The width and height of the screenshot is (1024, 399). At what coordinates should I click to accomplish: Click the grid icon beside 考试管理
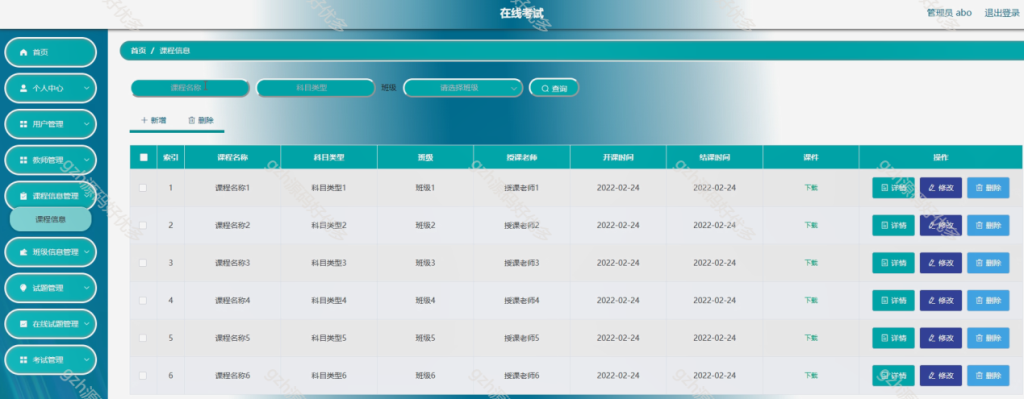pyautogui.click(x=24, y=360)
